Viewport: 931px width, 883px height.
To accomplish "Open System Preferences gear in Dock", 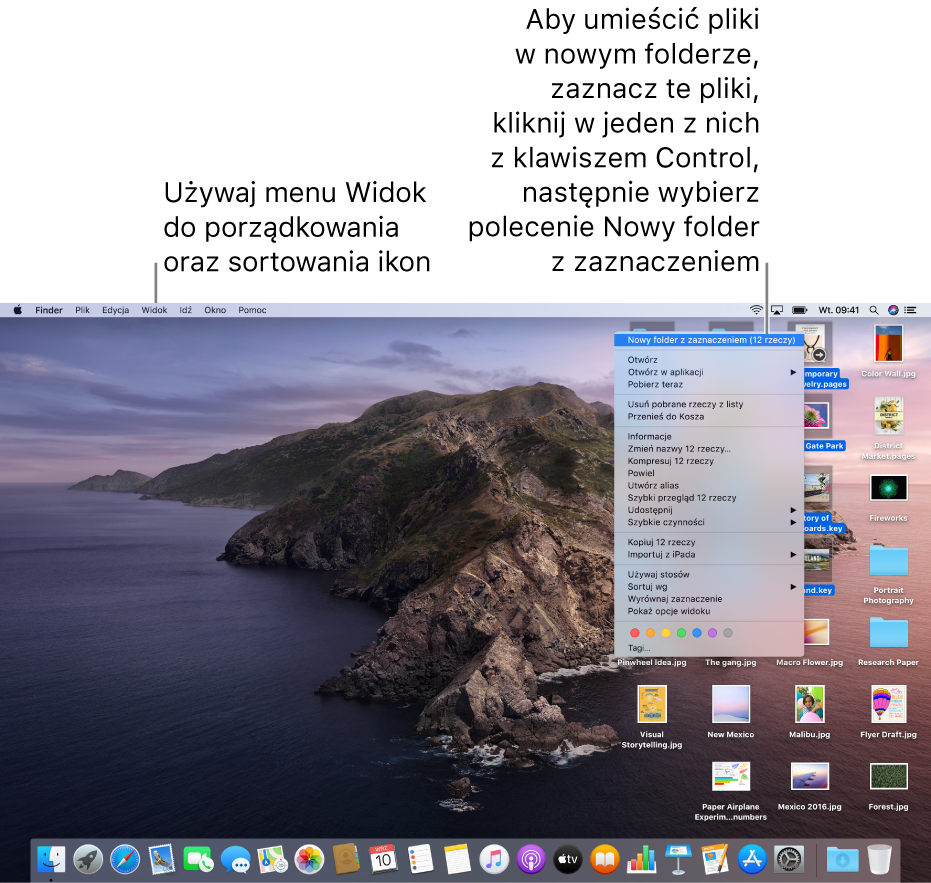I will 789,859.
